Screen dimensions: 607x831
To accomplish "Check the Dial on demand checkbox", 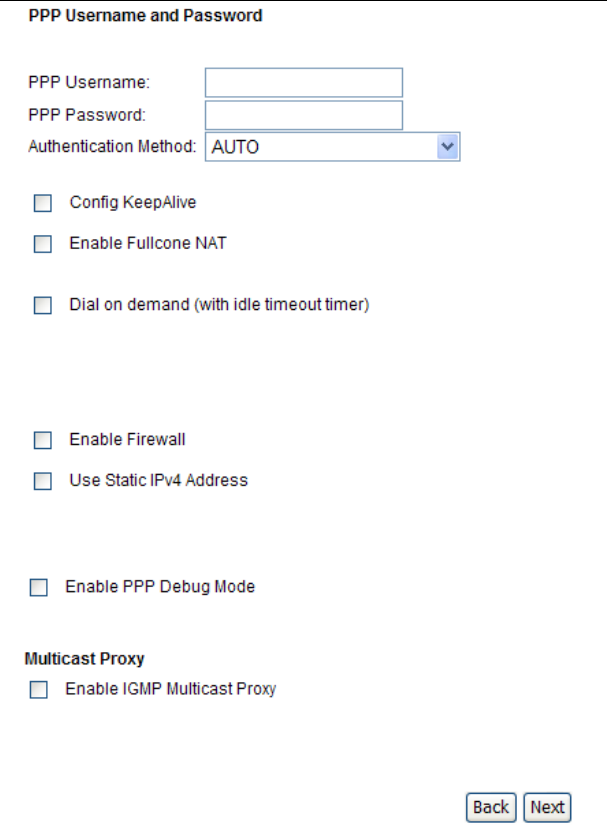I will point(42,306).
